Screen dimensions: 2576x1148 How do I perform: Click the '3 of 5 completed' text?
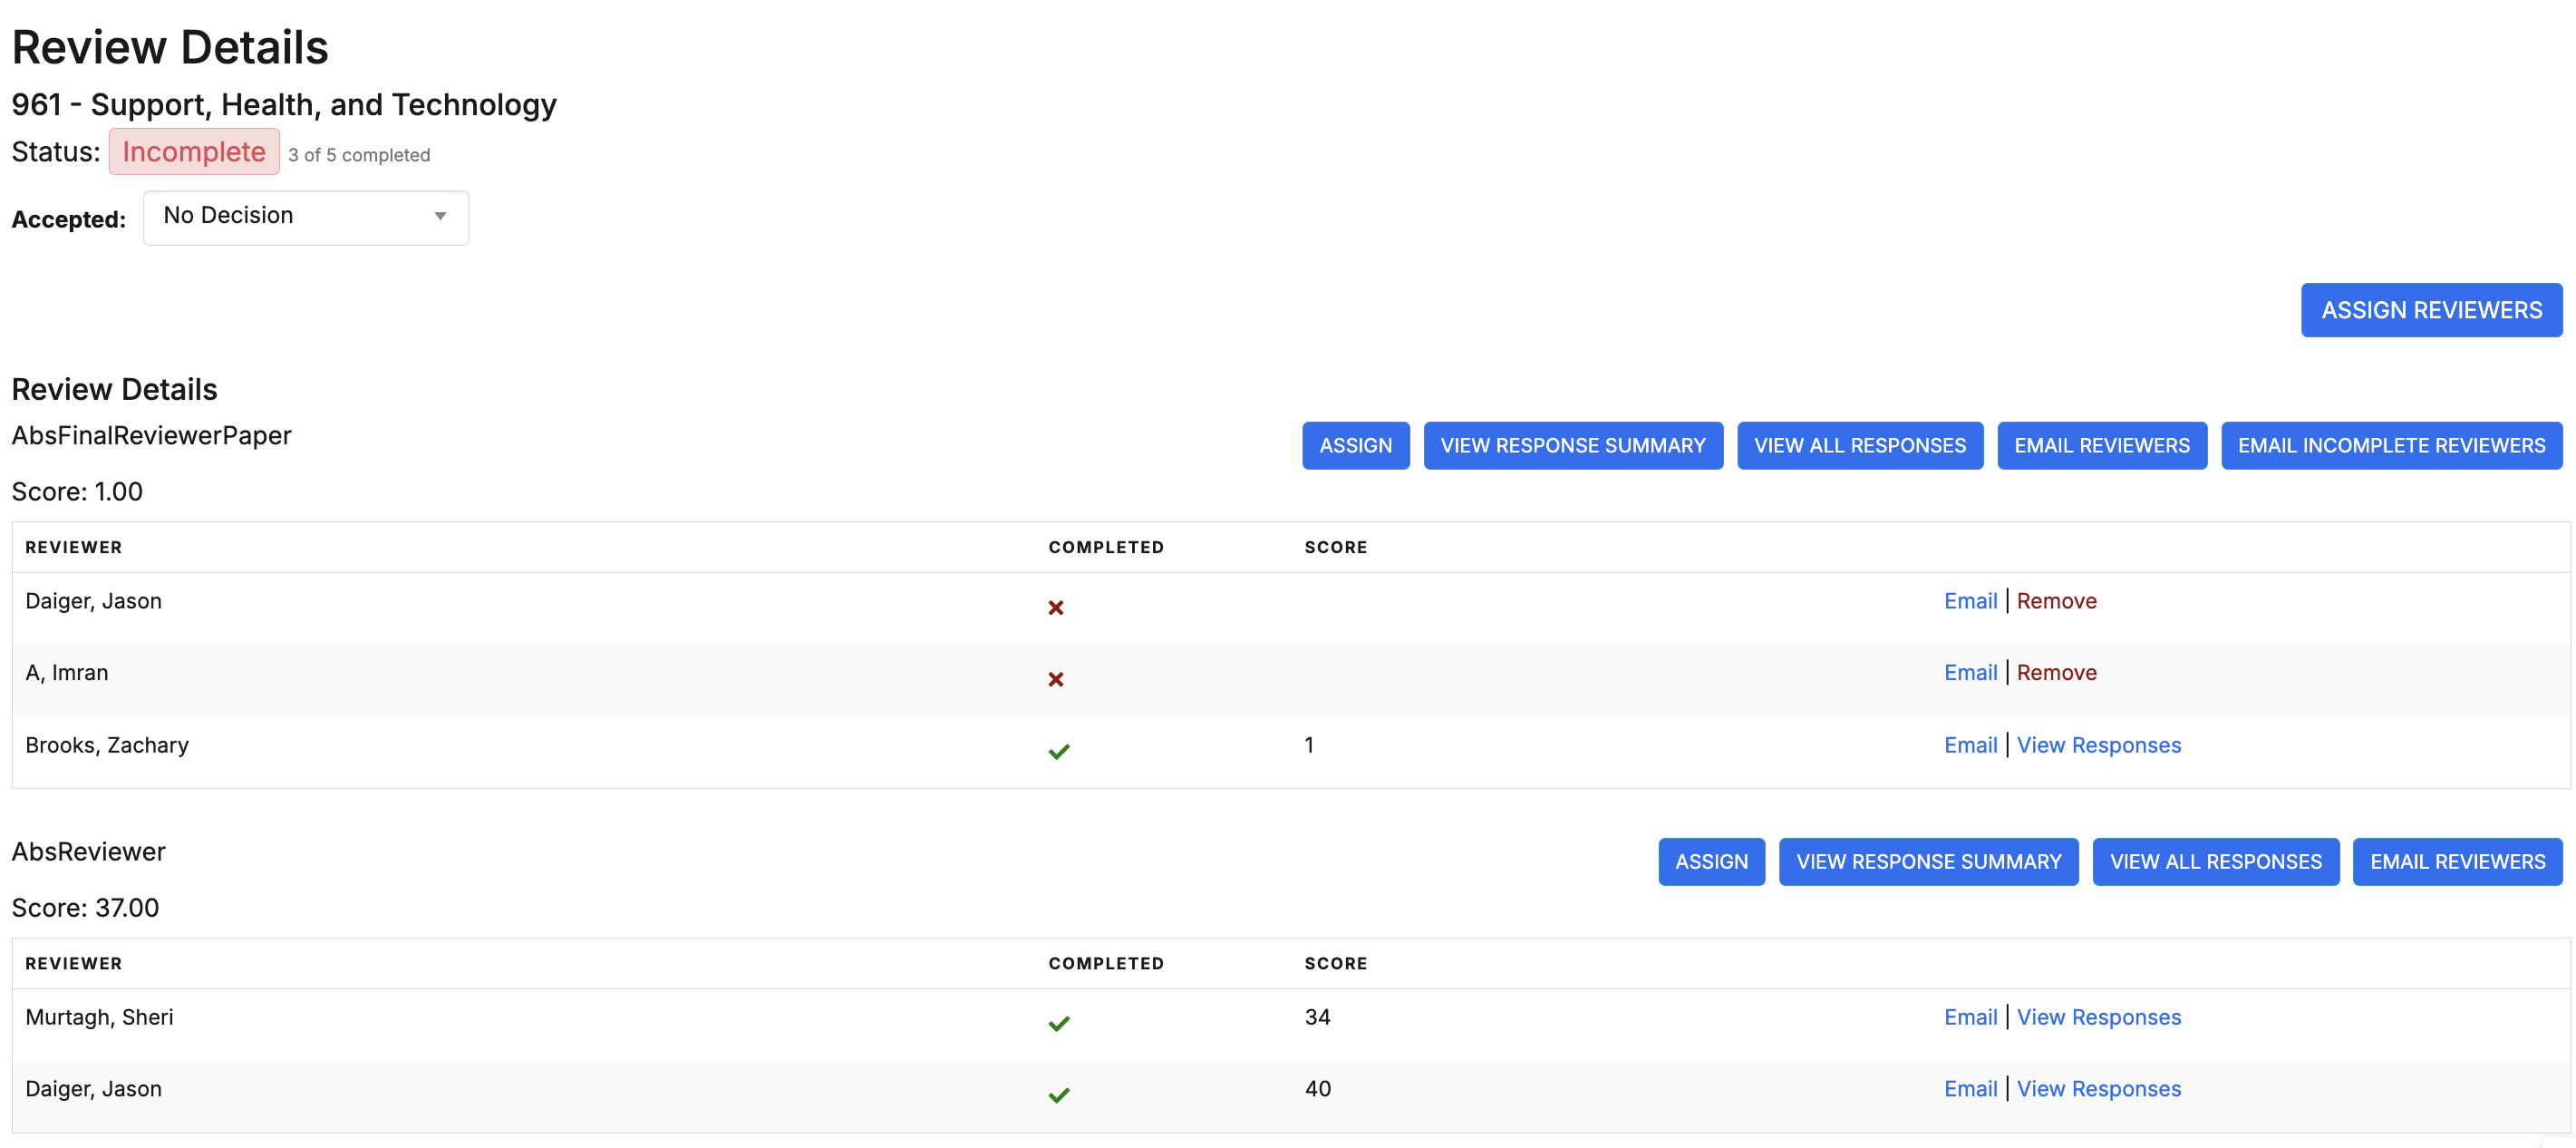(x=359, y=155)
